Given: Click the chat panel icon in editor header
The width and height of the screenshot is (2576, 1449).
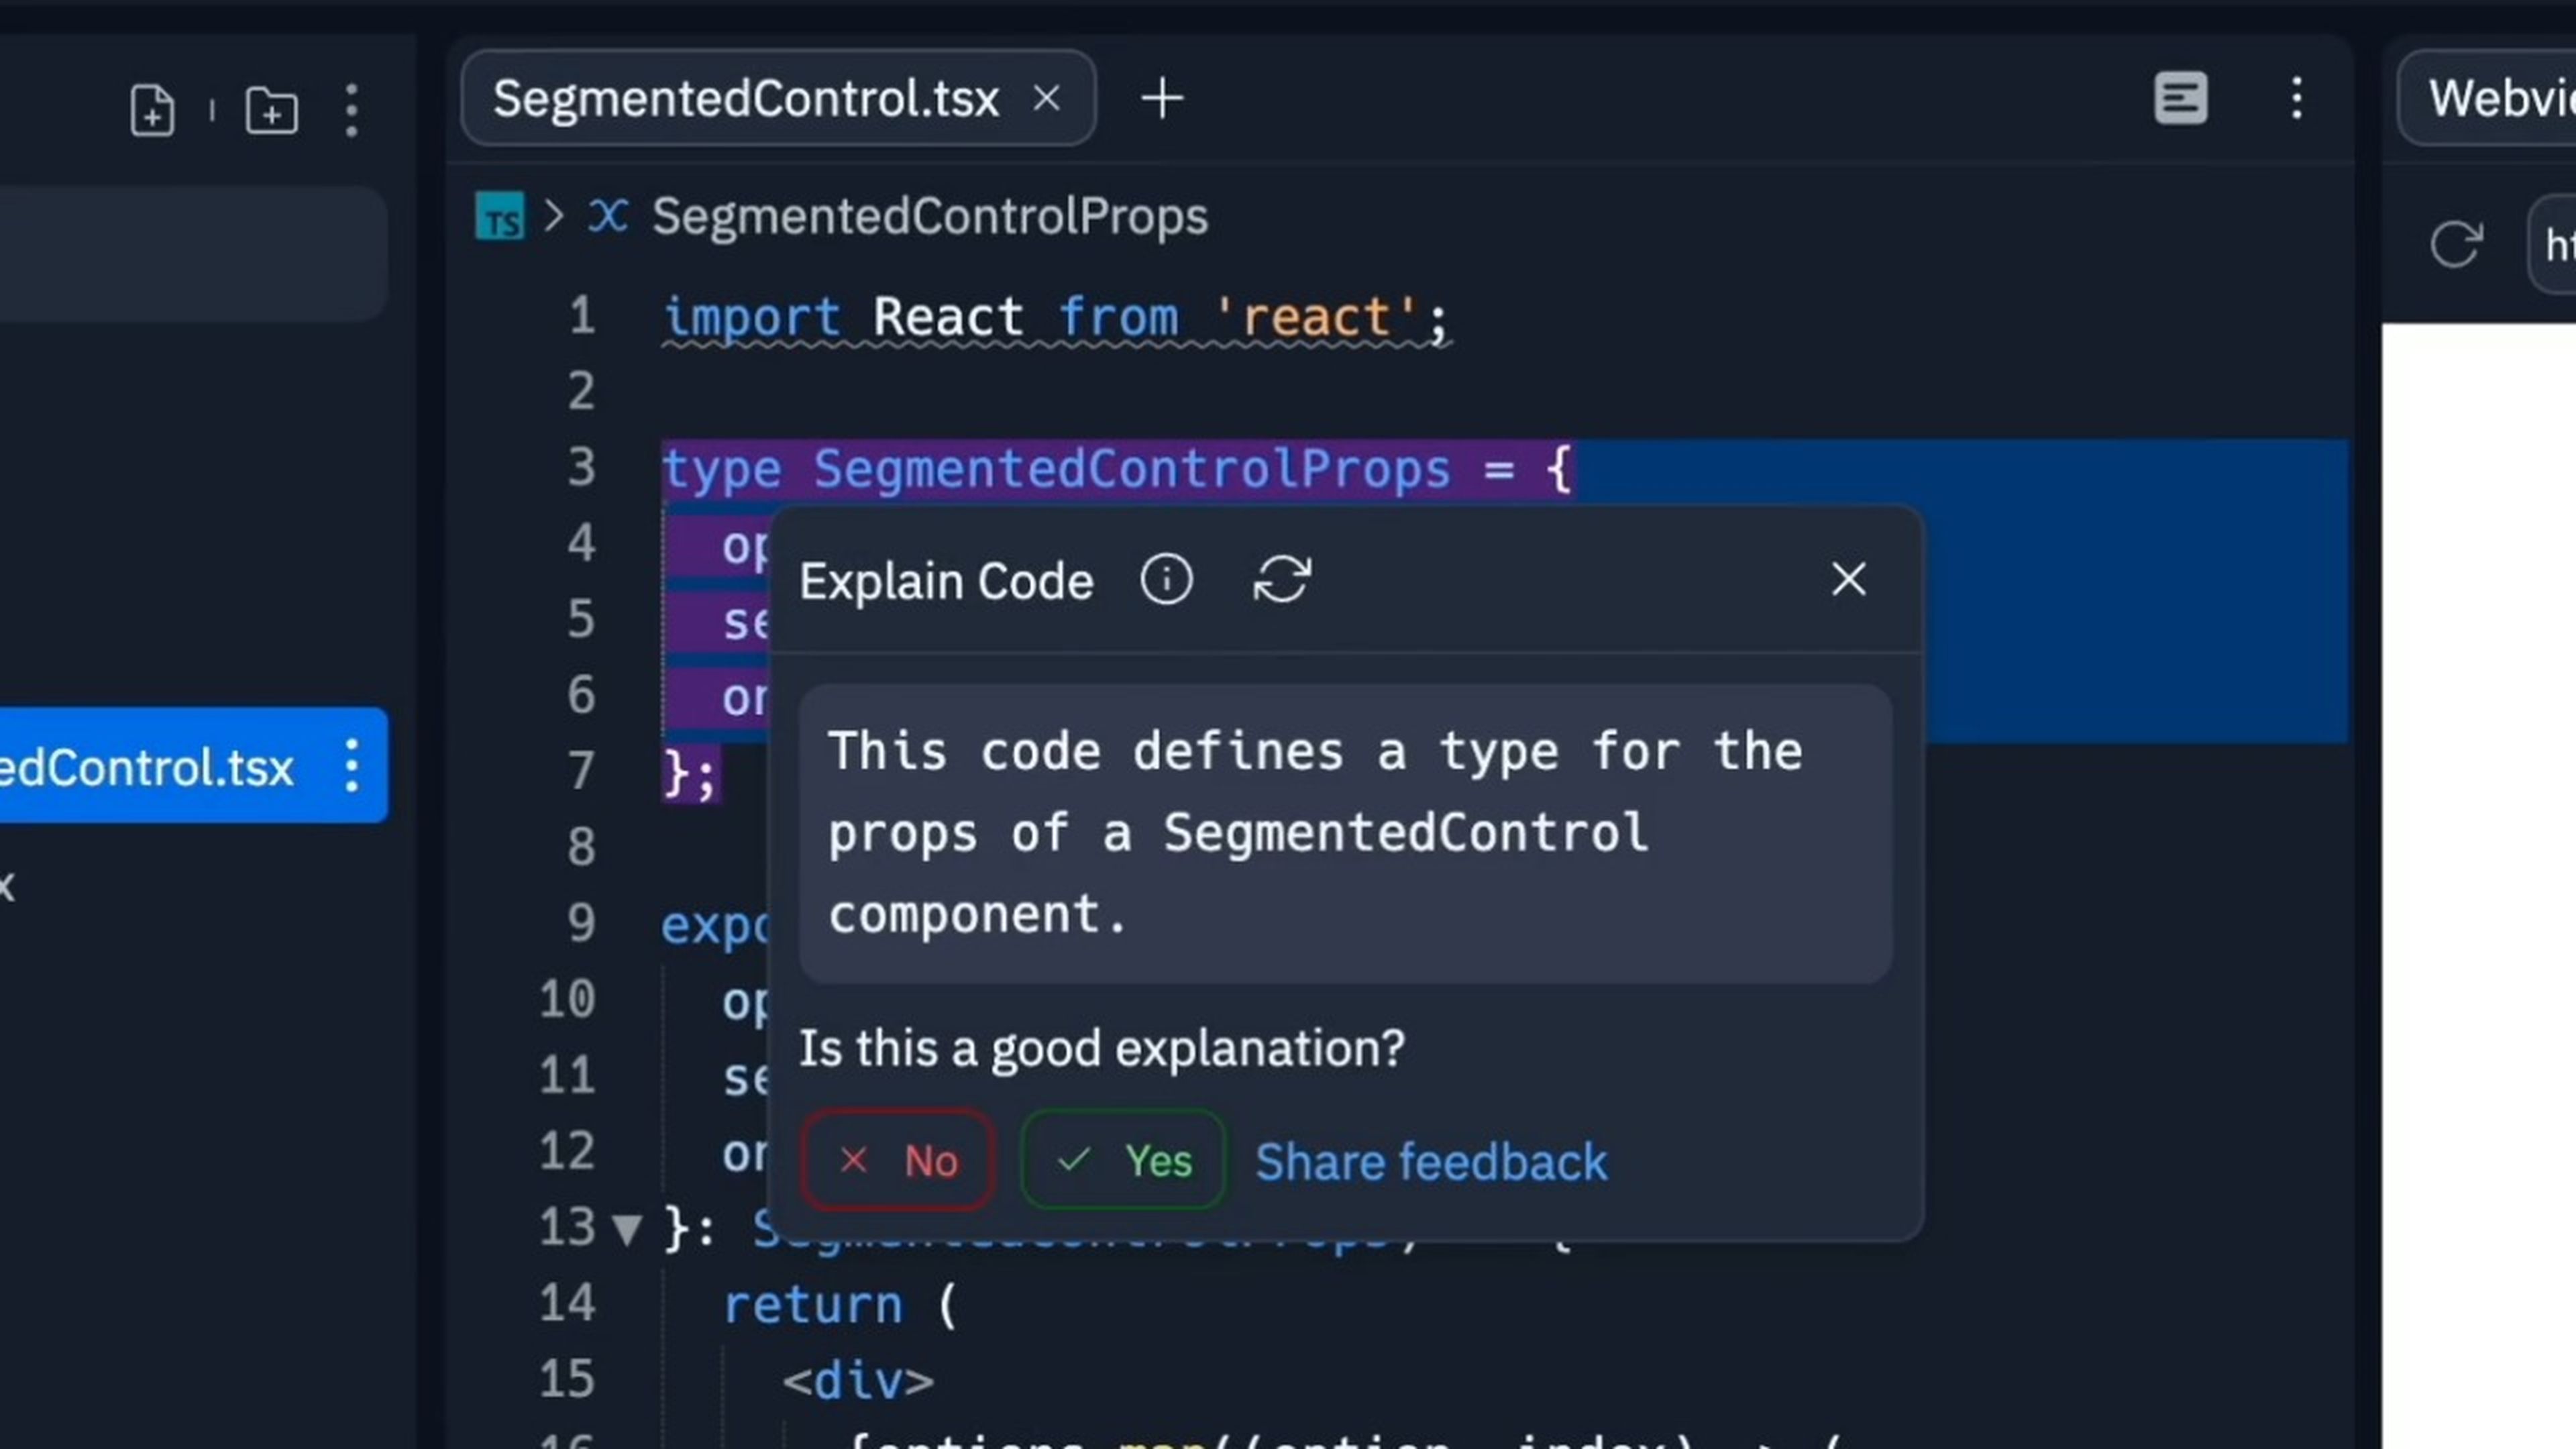Looking at the screenshot, I should pos(2181,98).
